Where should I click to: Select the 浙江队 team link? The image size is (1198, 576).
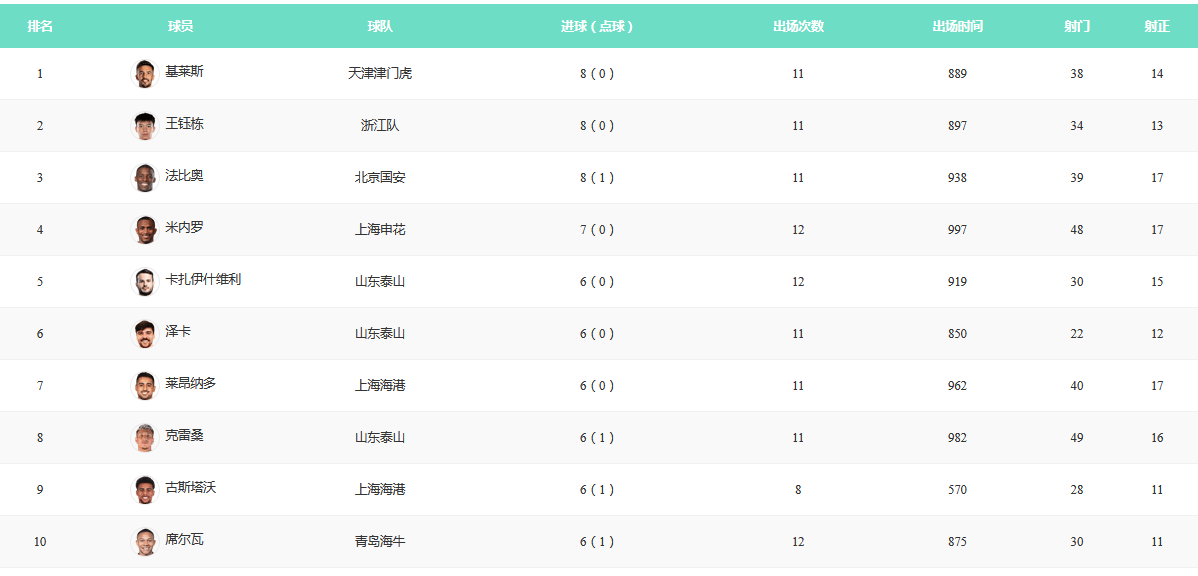(380, 126)
